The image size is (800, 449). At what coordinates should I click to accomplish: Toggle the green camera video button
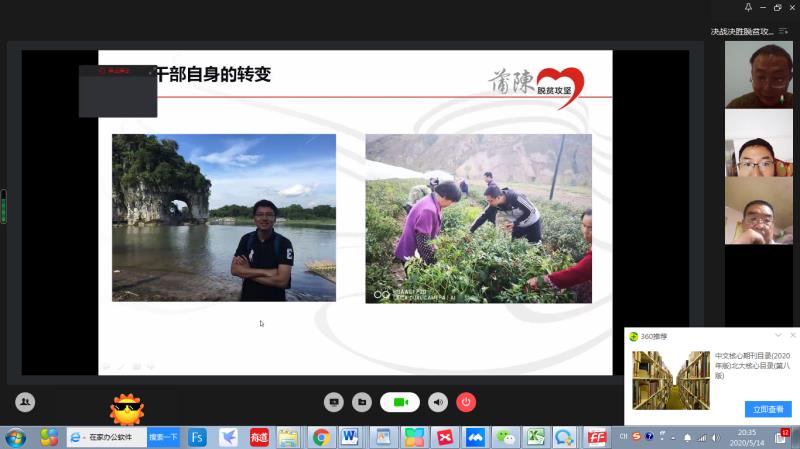coord(400,402)
